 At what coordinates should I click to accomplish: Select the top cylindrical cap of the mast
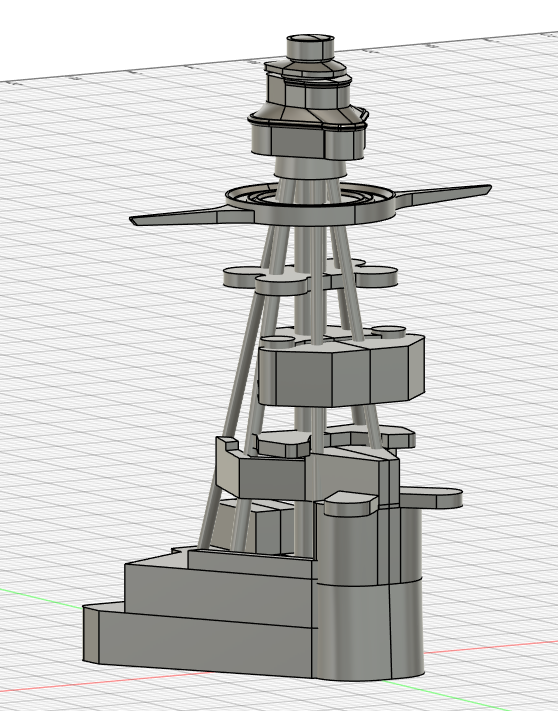[311, 48]
